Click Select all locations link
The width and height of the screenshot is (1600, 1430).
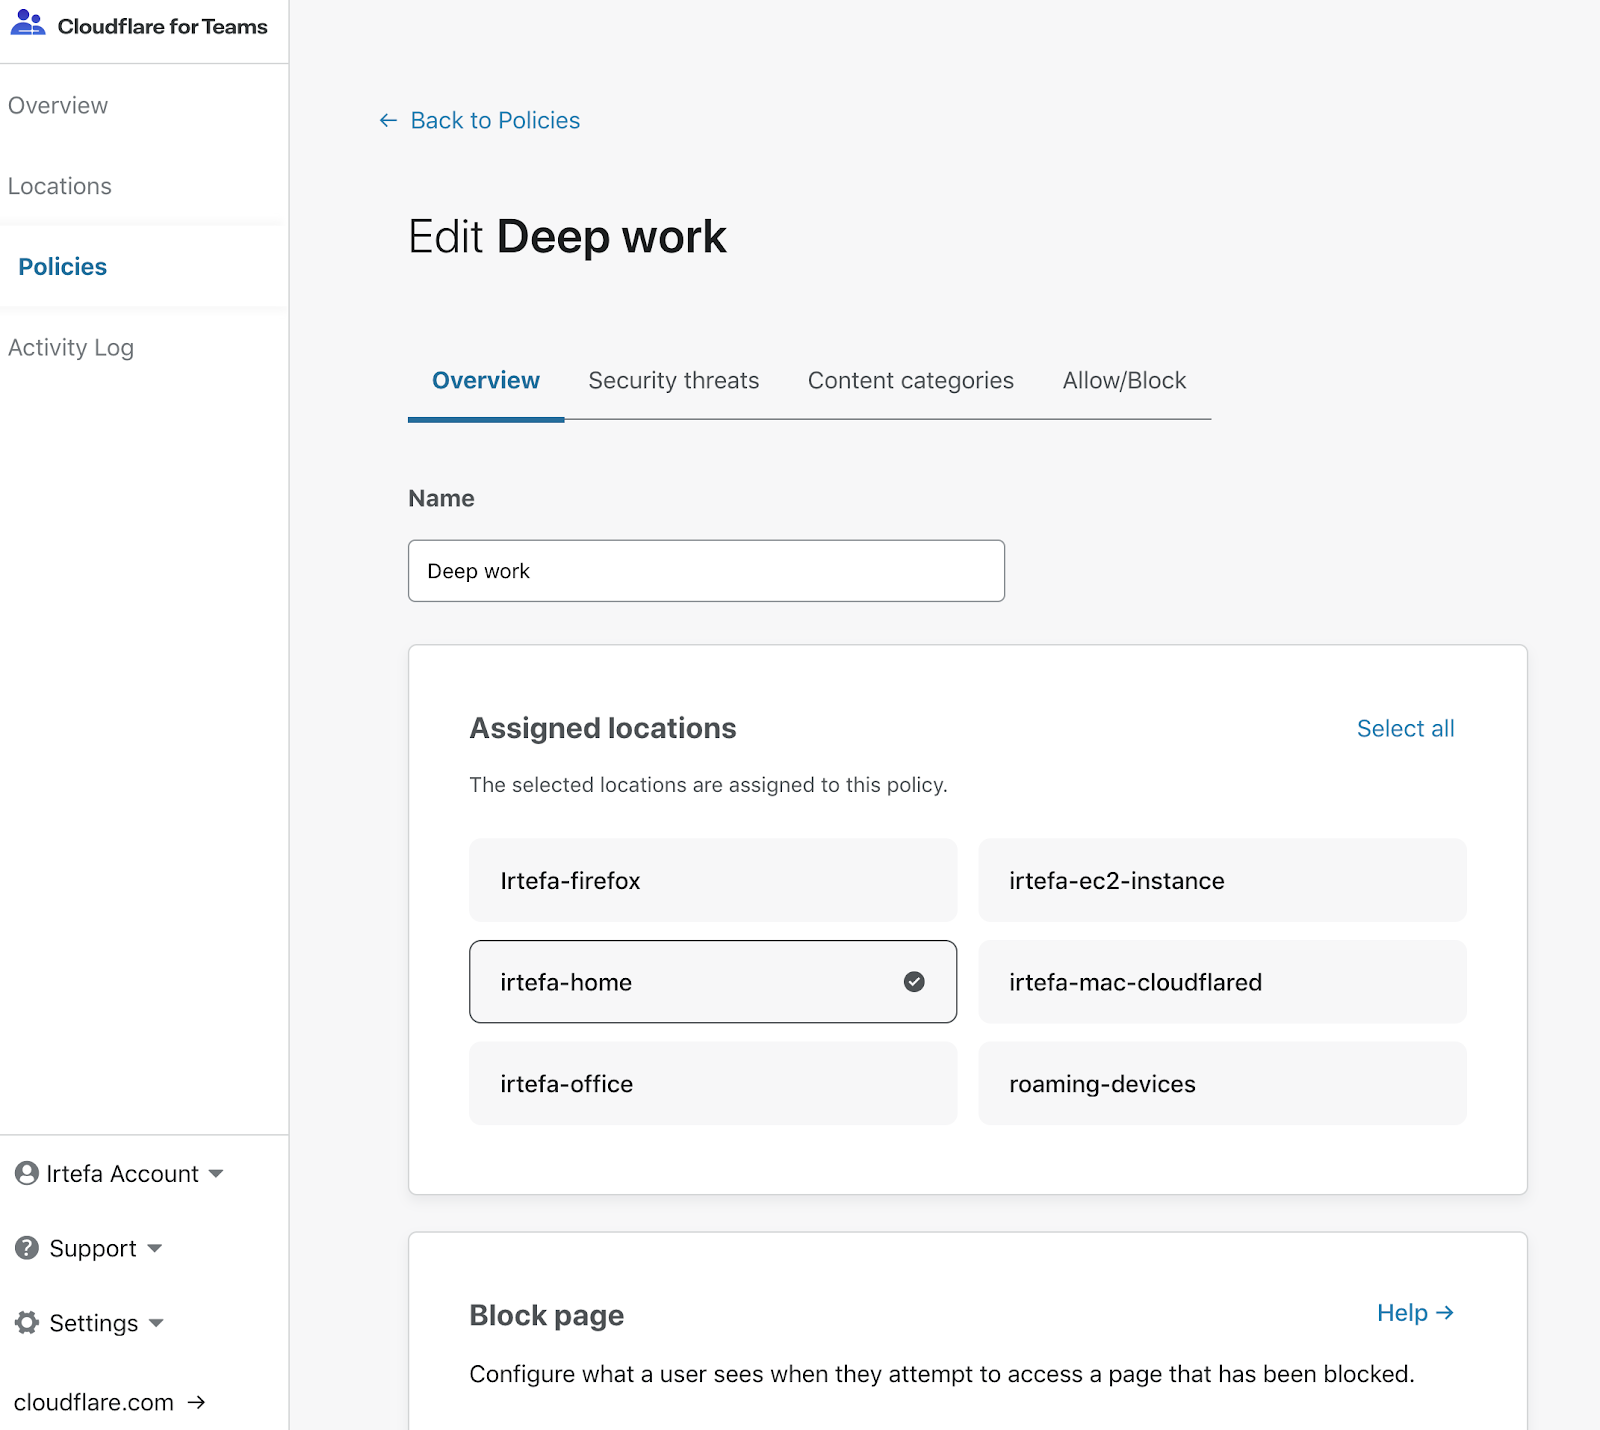point(1405,729)
